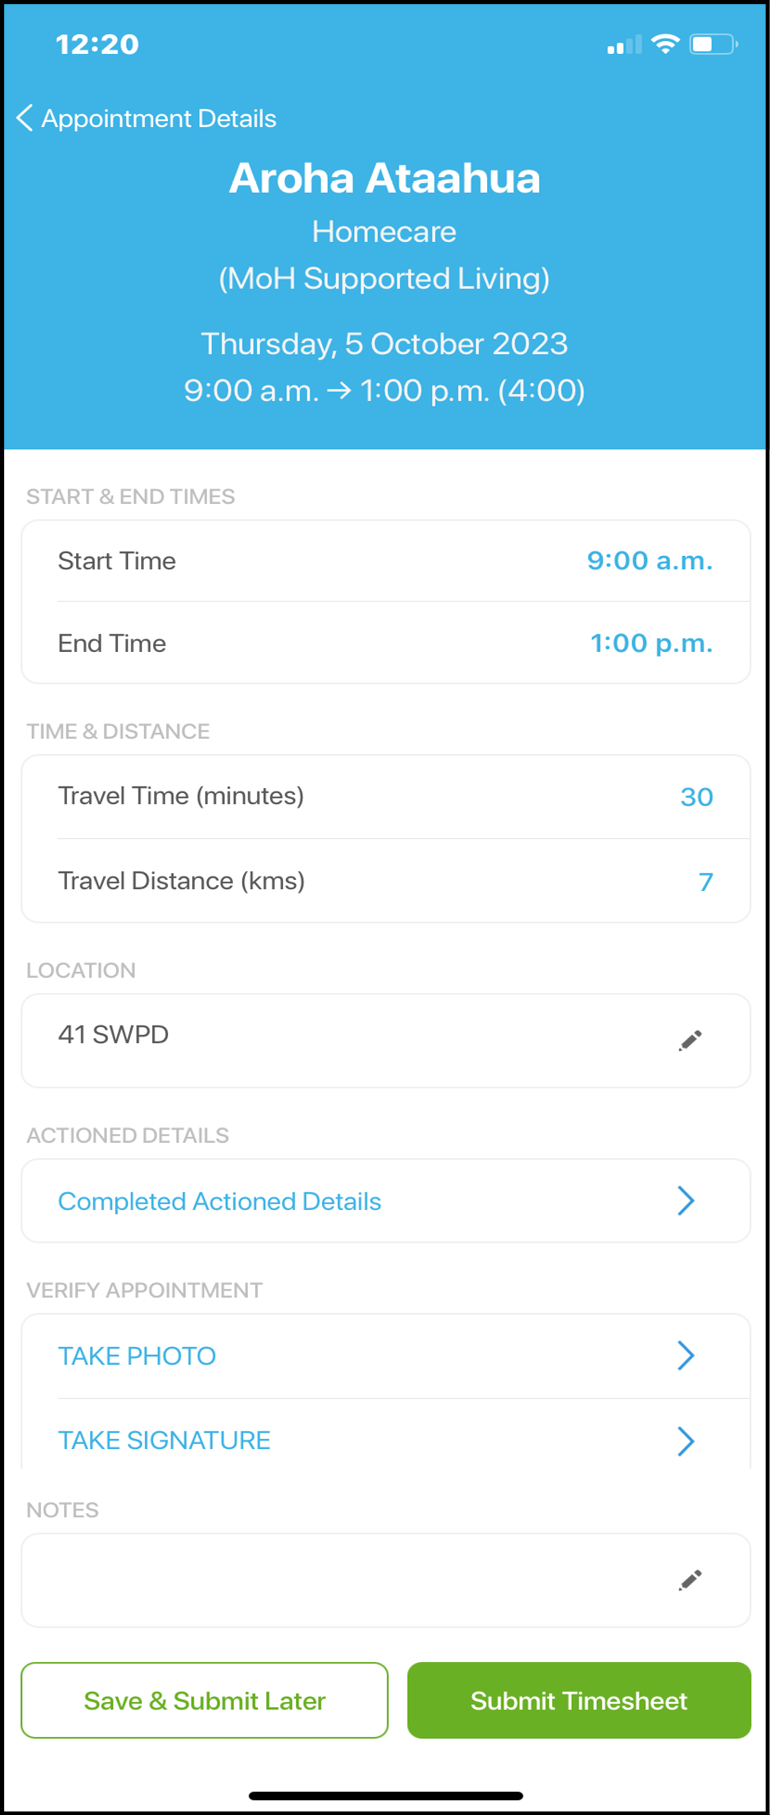Edit the travel distance value 7

click(706, 881)
